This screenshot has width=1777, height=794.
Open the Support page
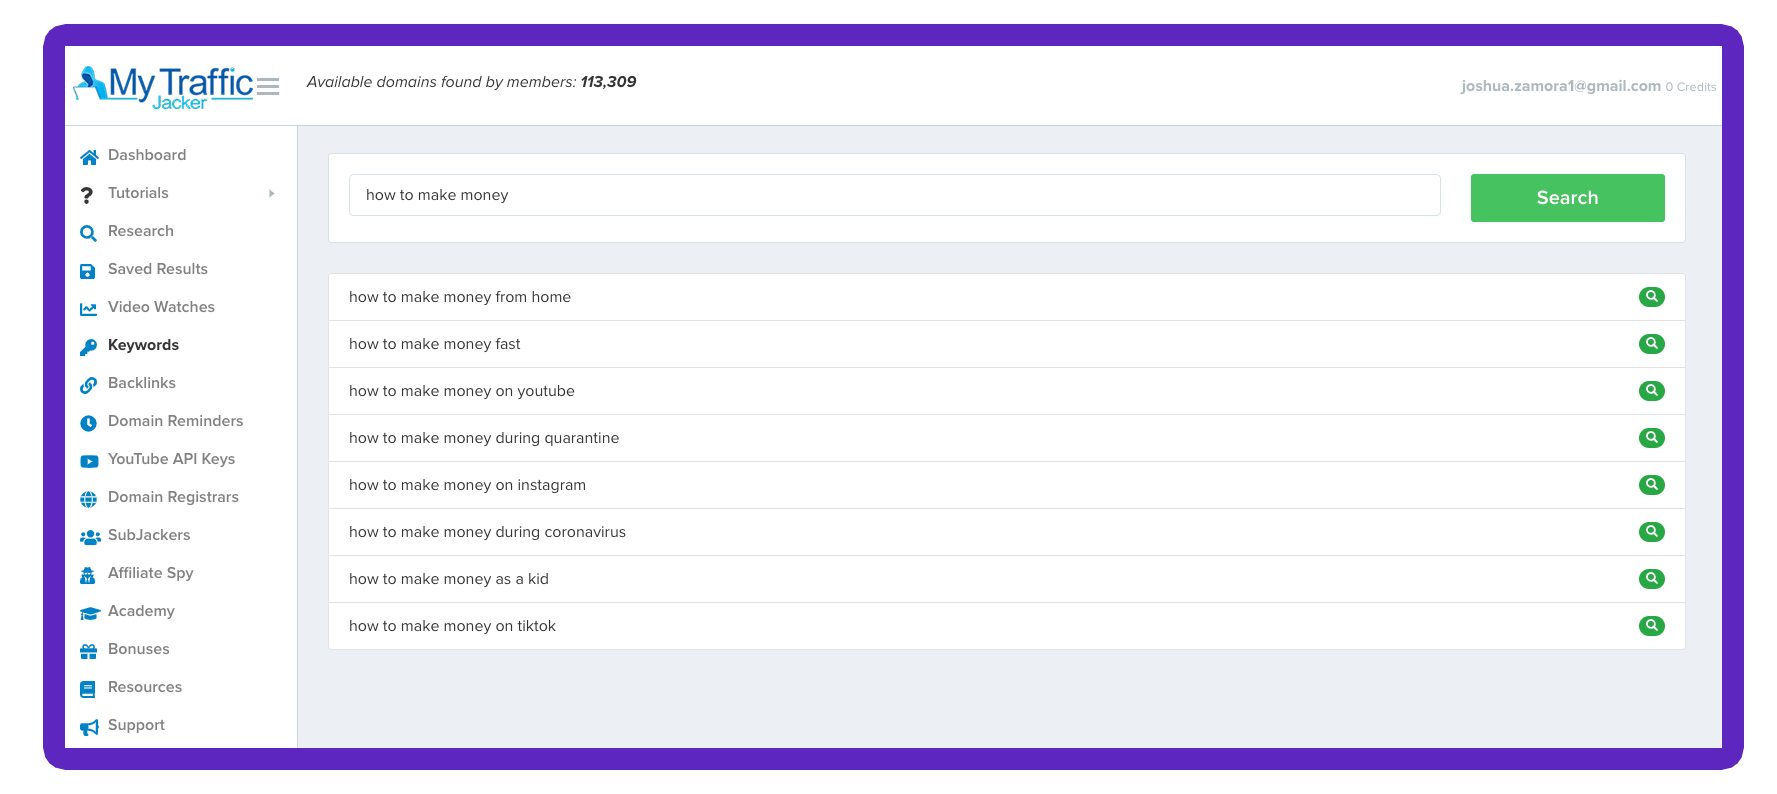tap(136, 725)
